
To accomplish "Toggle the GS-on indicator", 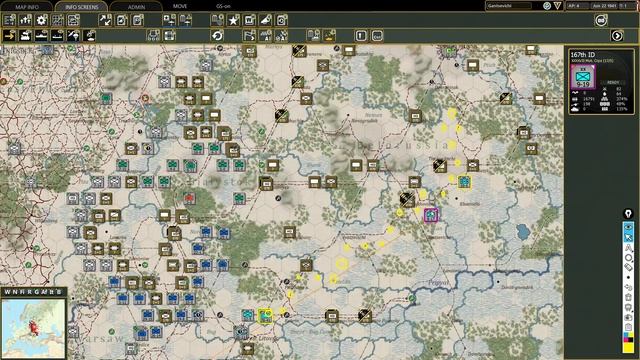I will [223, 6].
